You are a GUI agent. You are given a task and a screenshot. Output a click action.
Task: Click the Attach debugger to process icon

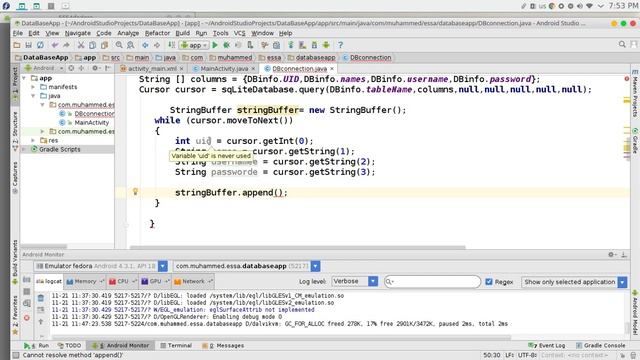point(250,45)
